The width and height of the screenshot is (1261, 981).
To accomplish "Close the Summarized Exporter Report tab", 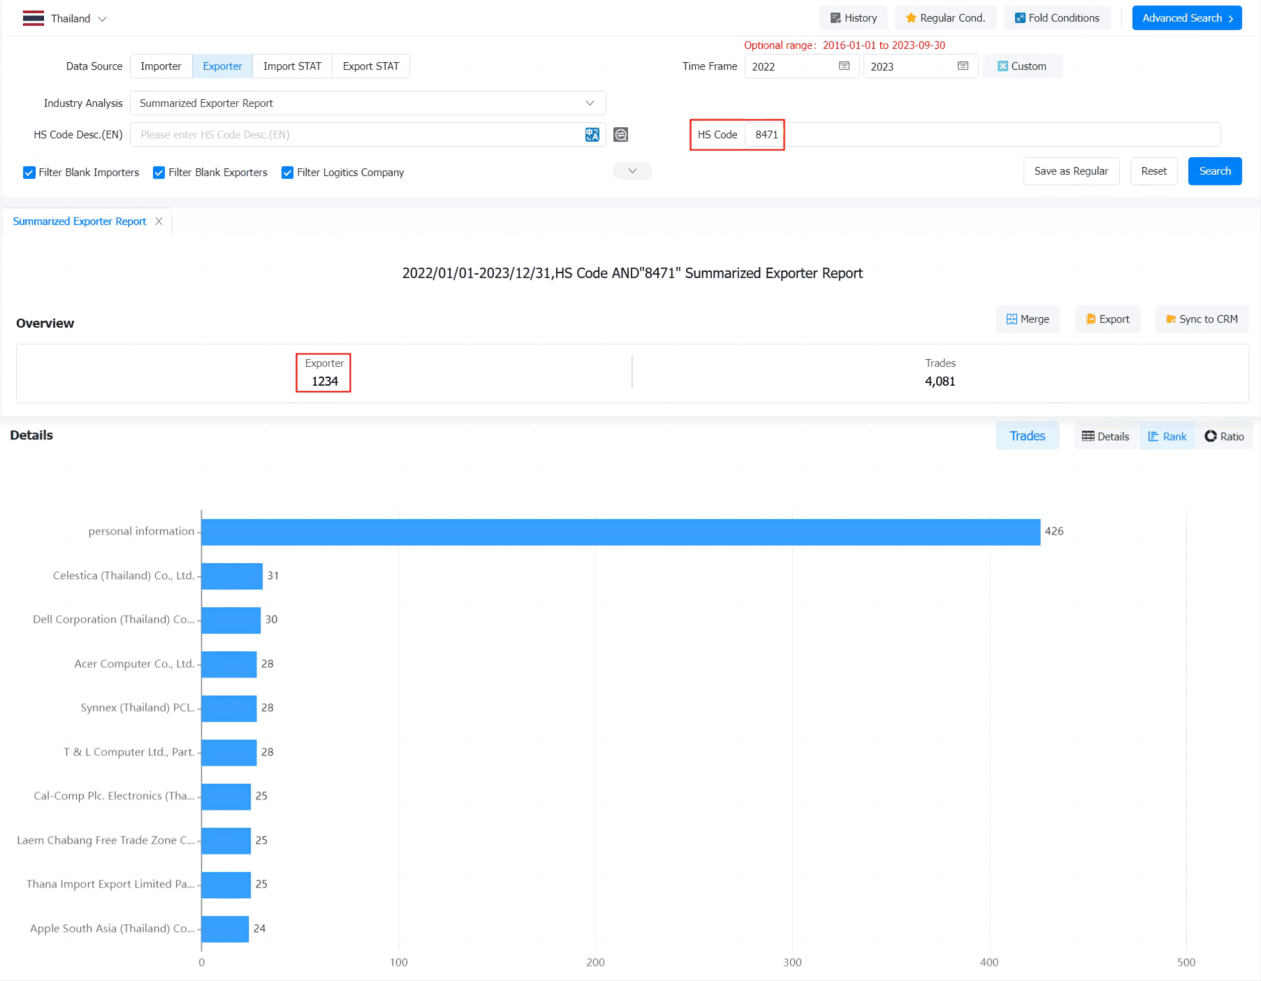I will pos(159,221).
